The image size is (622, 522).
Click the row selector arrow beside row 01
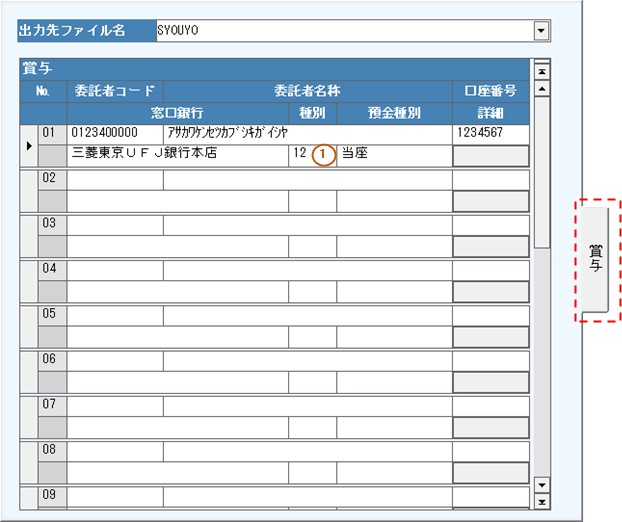27,144
